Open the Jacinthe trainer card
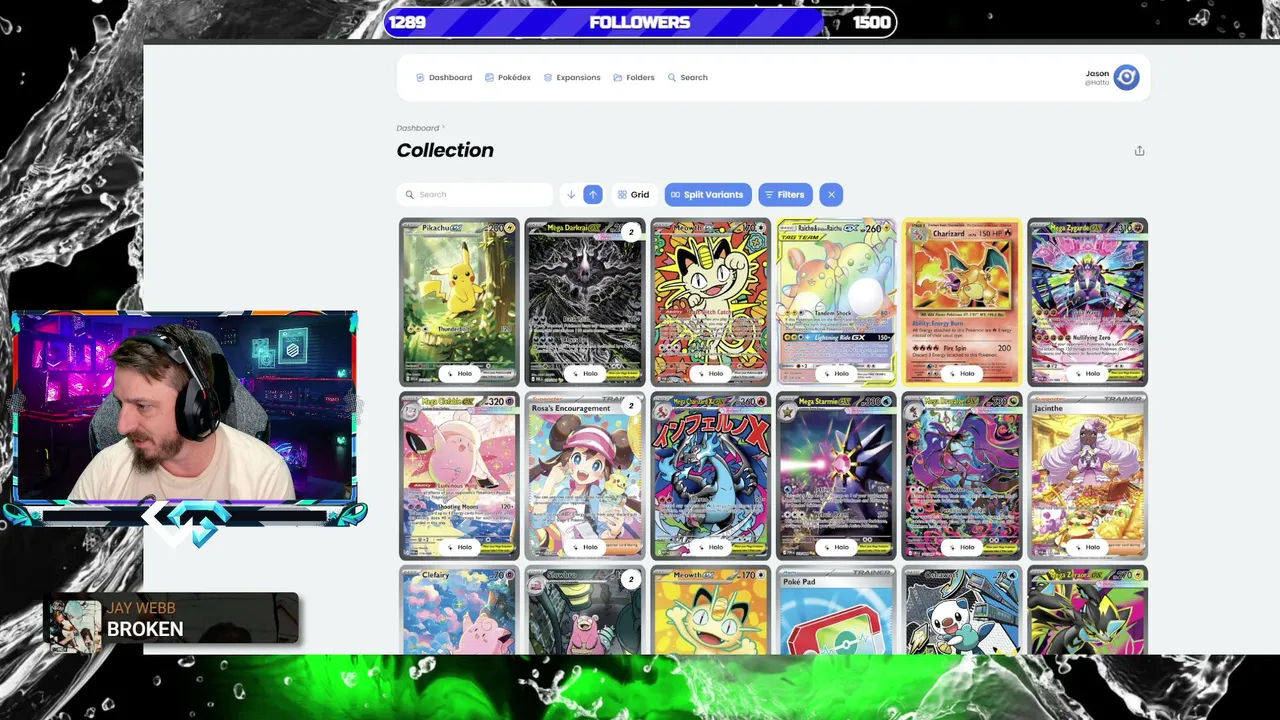Image resolution: width=1280 pixels, height=720 pixels. tap(1088, 476)
